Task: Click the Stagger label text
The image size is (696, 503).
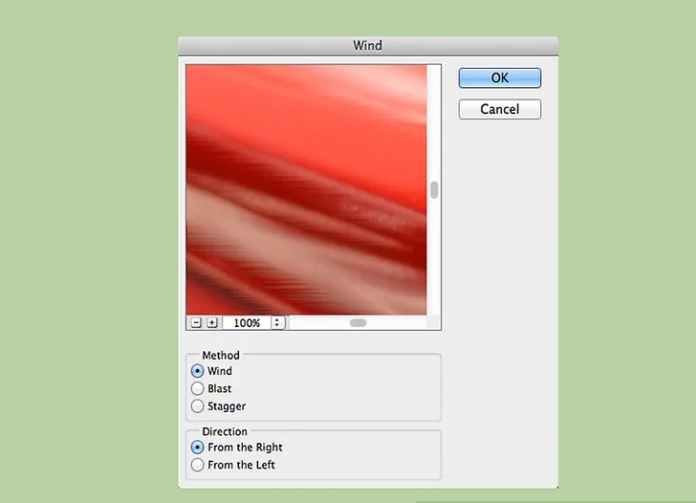Action: [x=226, y=406]
